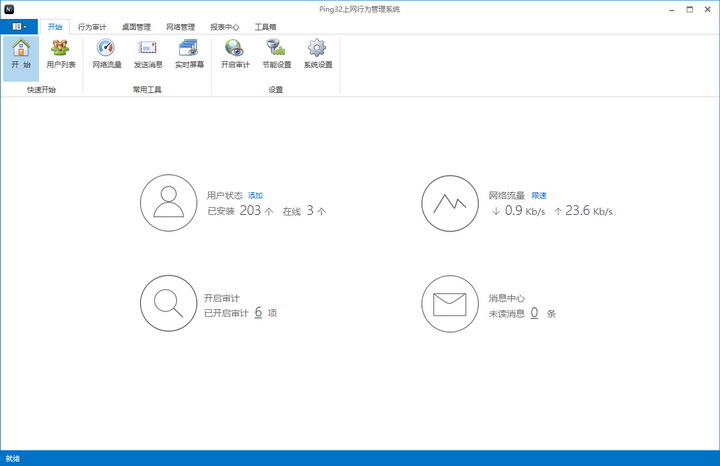Click the network traffic graph circle icon
The height and width of the screenshot is (466, 720).
450,203
